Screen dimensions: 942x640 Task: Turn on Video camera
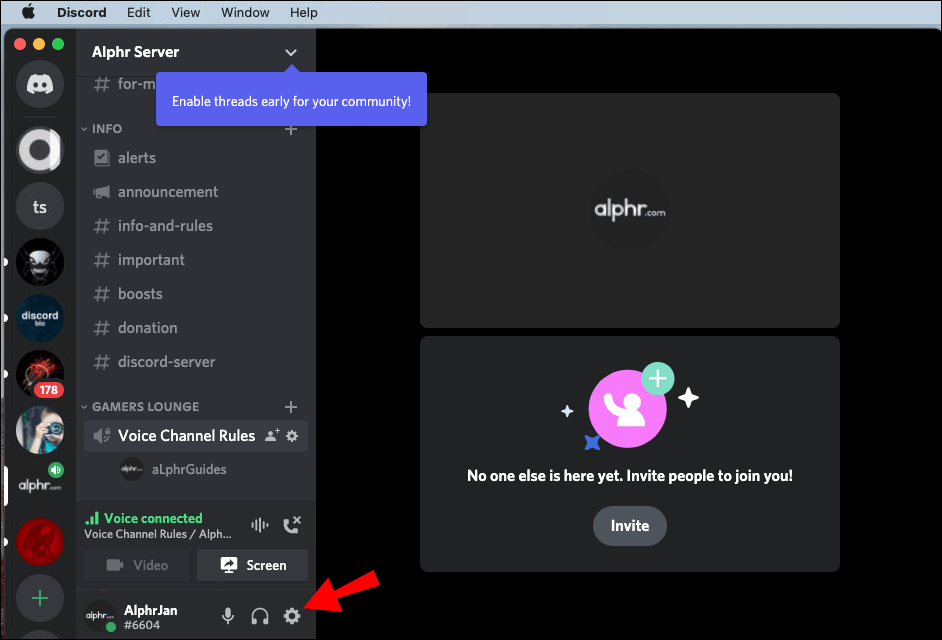(x=136, y=565)
